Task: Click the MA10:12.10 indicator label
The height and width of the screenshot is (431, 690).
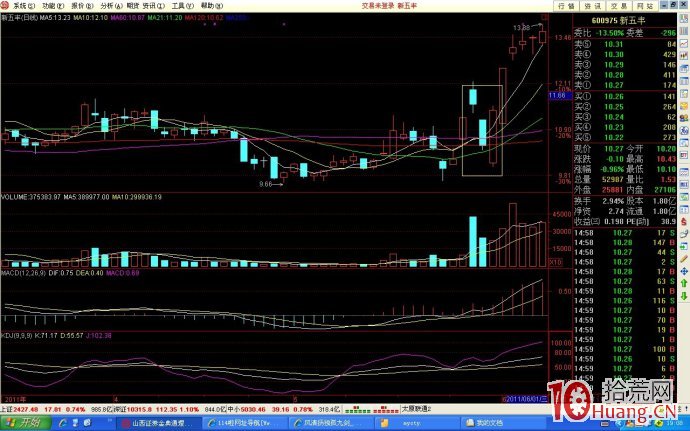Action: [90, 18]
